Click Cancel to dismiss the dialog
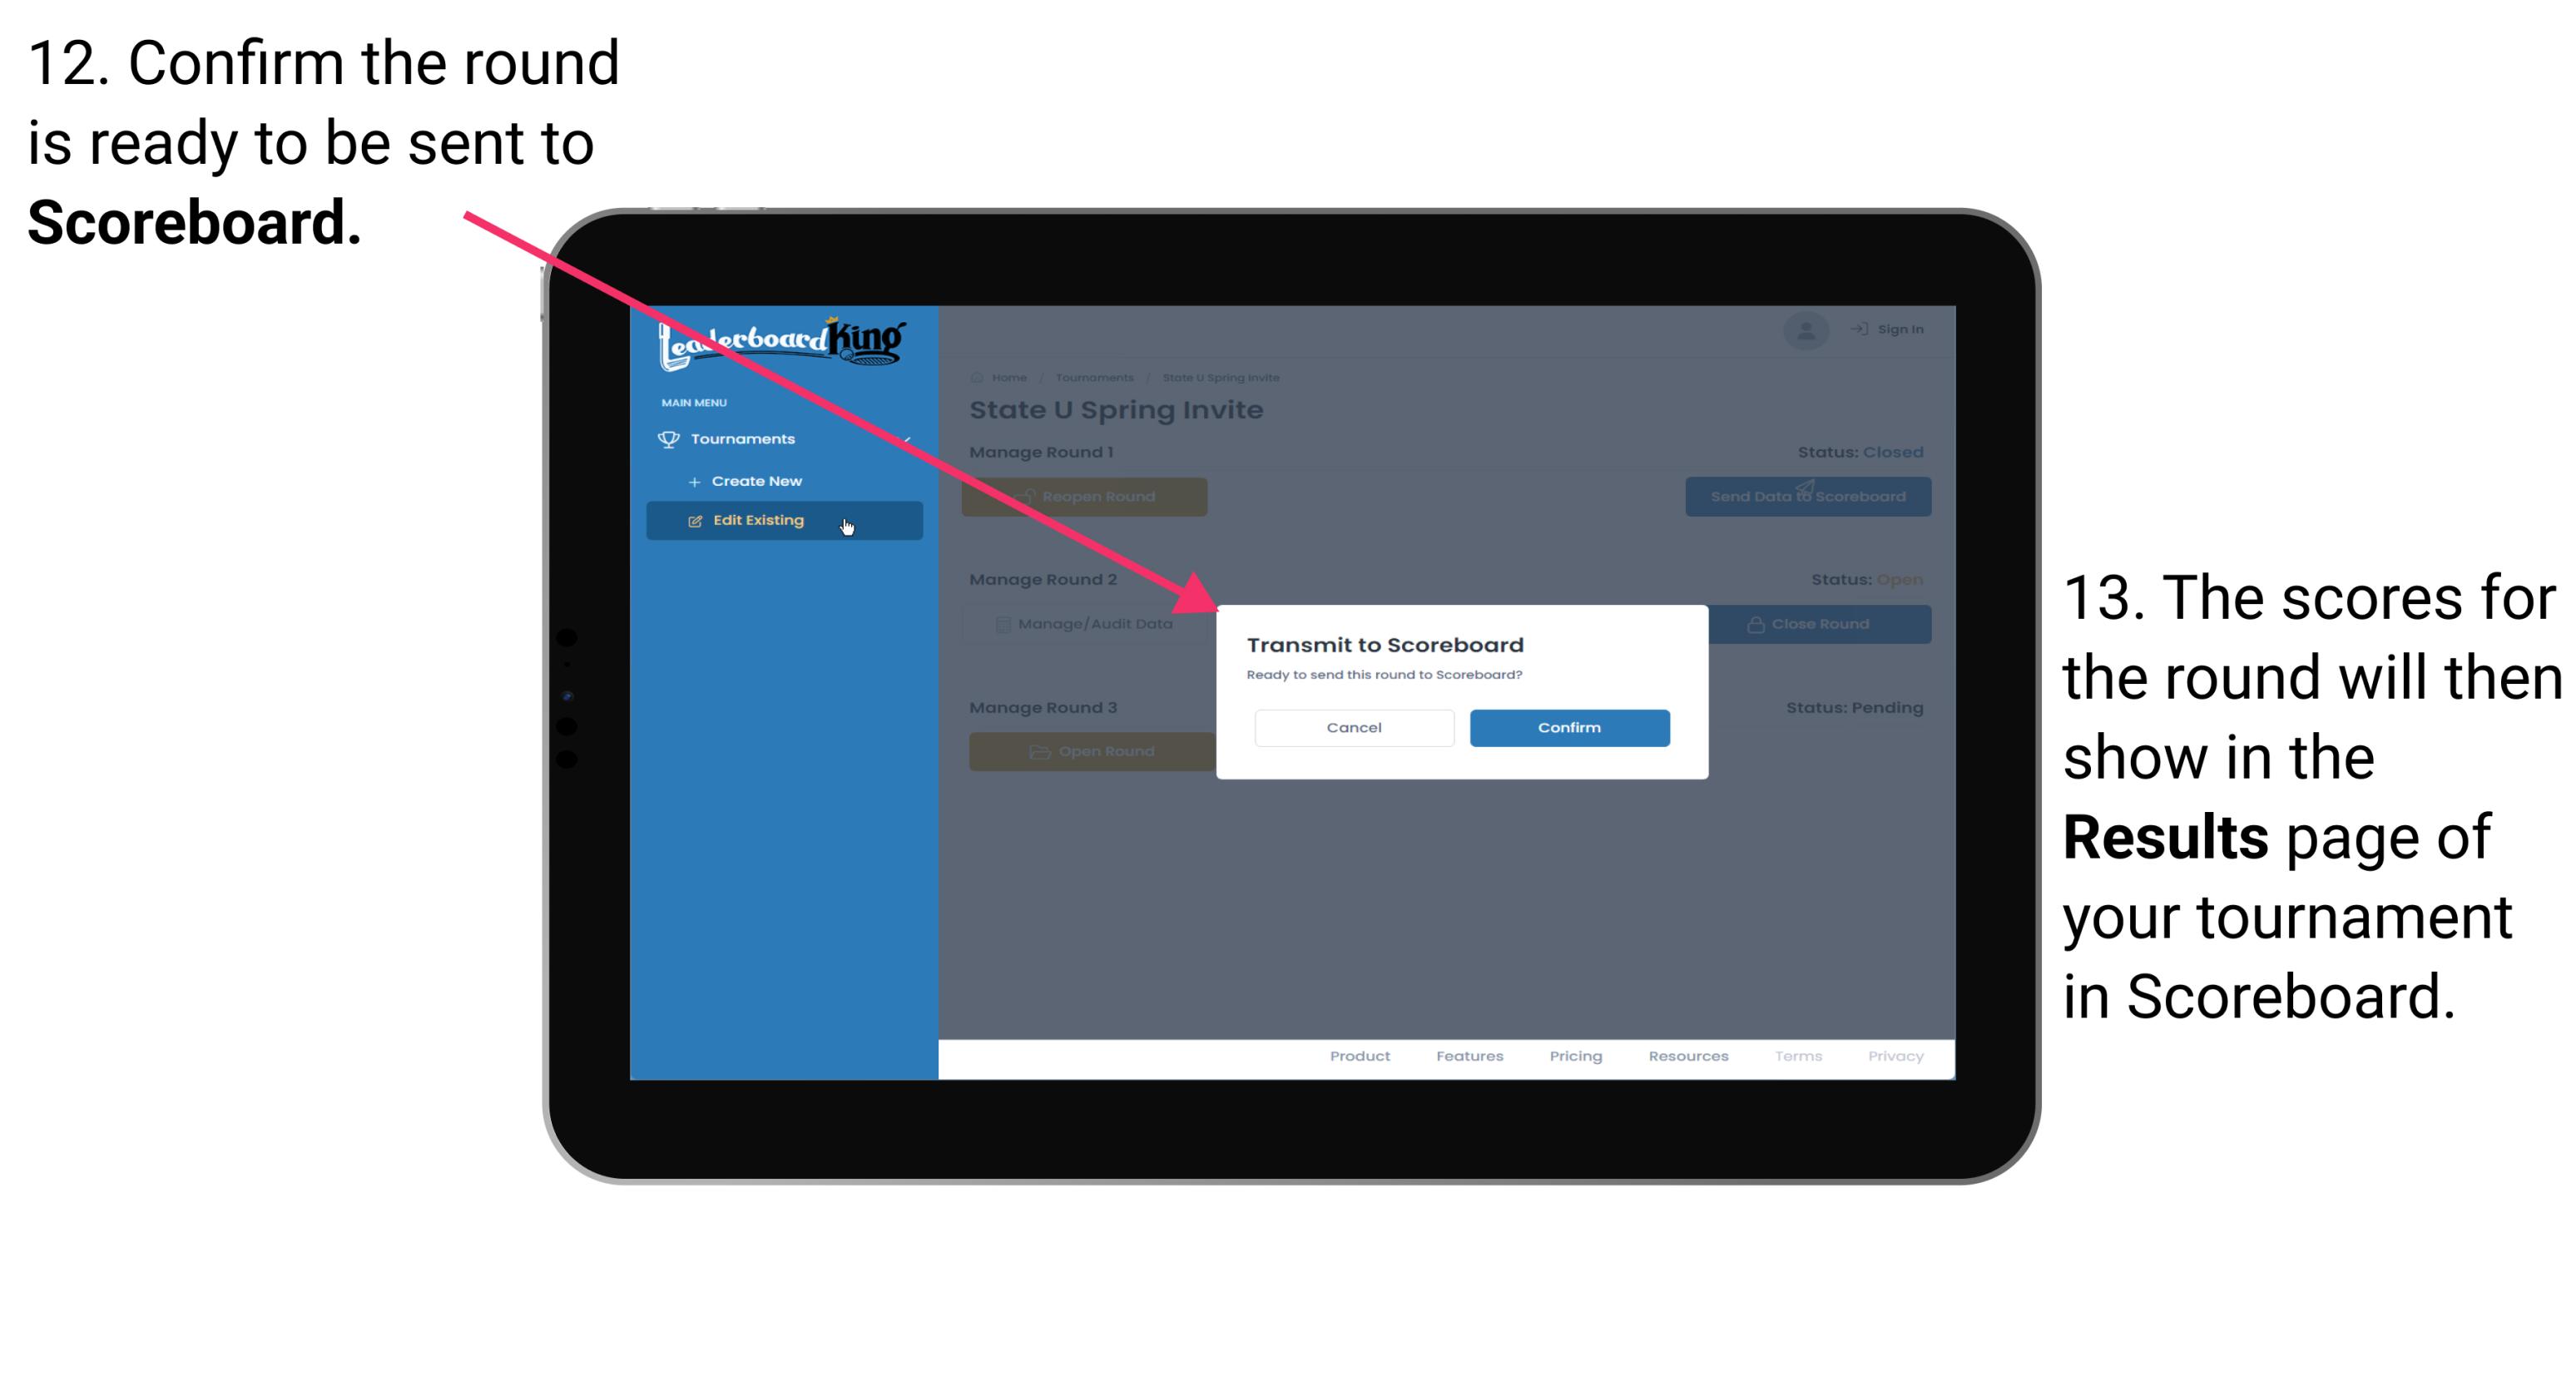 tap(1352, 727)
